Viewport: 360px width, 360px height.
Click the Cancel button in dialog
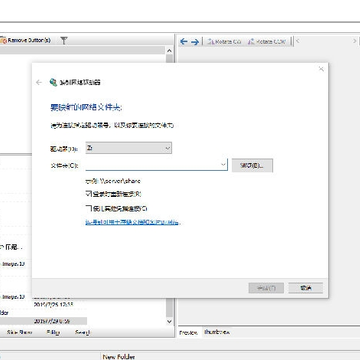pyautogui.click(x=306, y=288)
